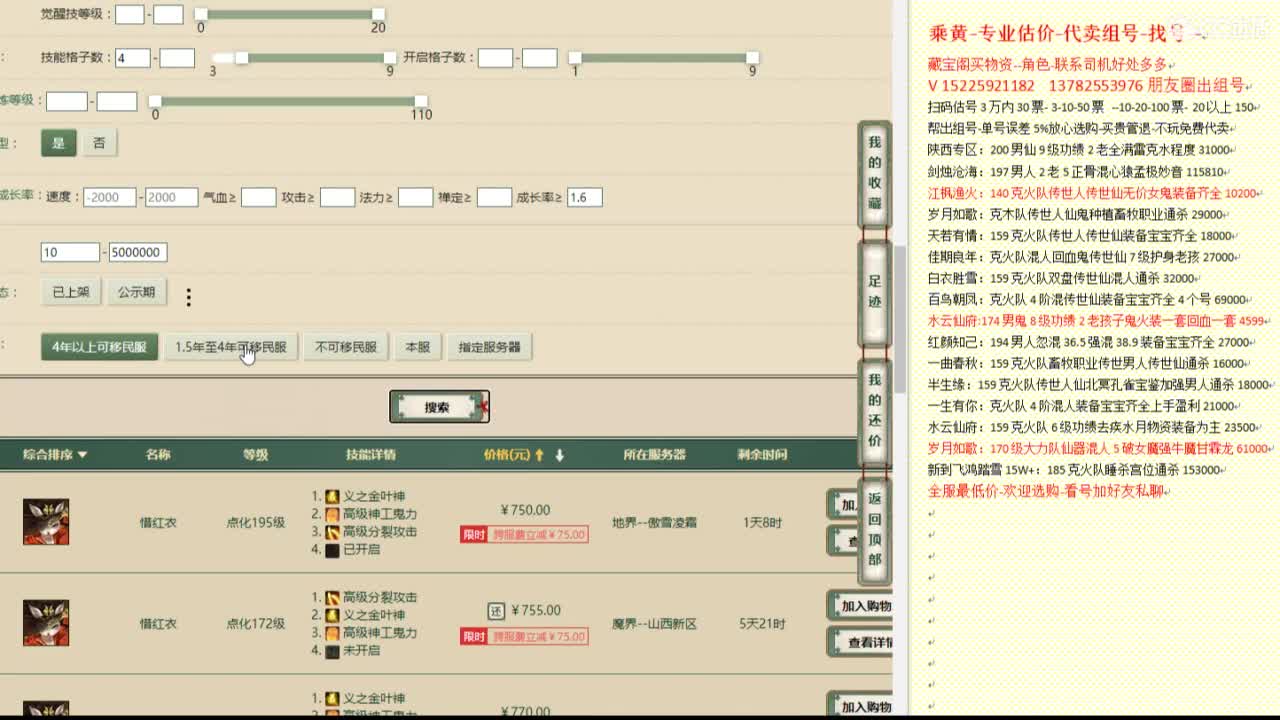Click 技能格子数 minimum field containing 4
The height and width of the screenshot is (720, 1280).
133,58
